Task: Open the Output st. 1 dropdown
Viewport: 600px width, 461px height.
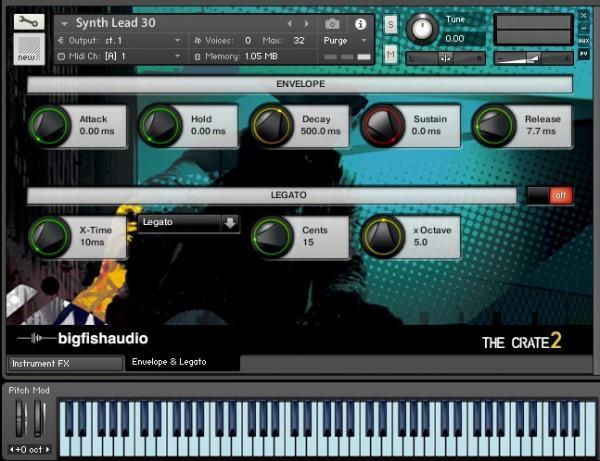Action: [x=178, y=41]
